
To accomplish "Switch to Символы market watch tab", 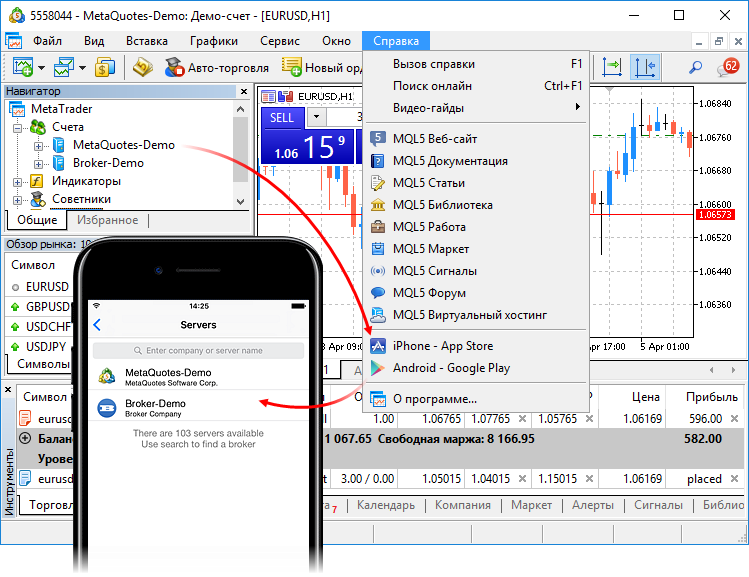I will (43, 364).
